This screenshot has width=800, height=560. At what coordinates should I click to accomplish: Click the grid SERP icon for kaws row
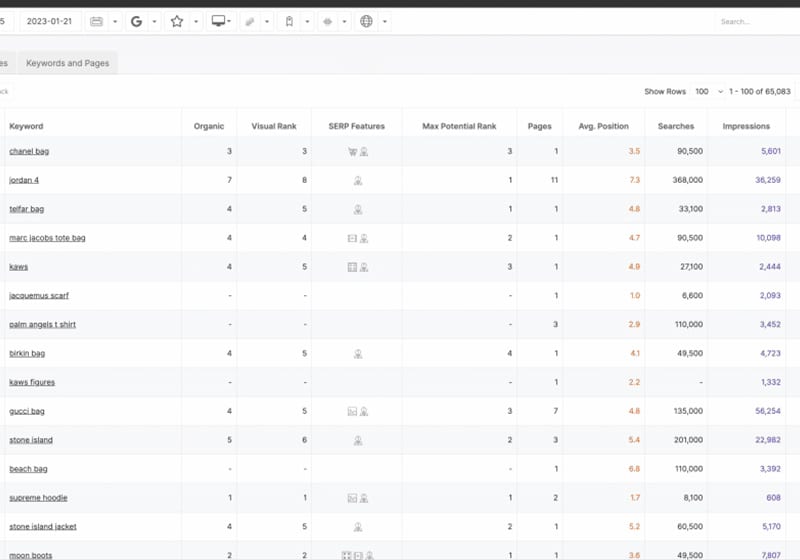[352, 267]
